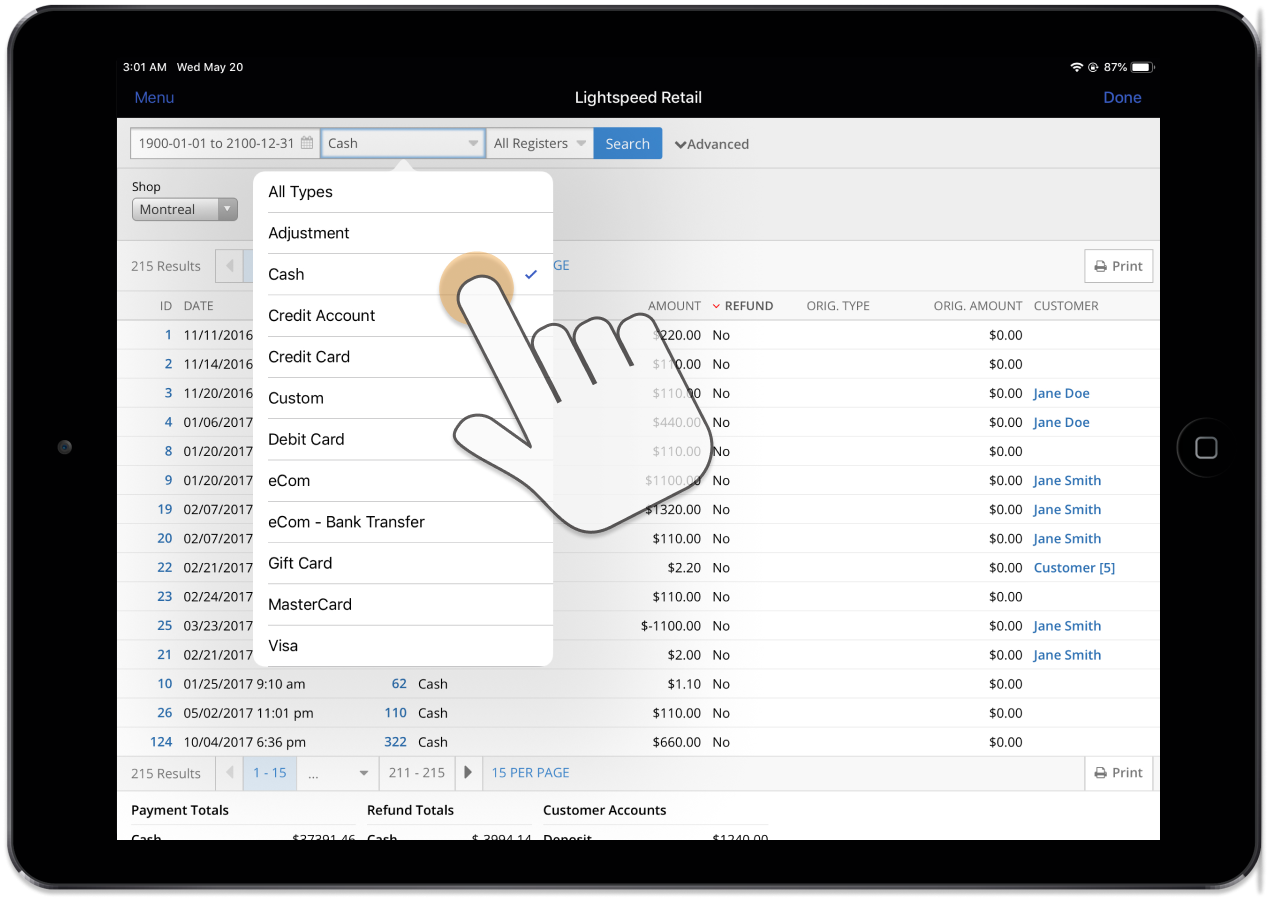Click the date range field 1900-01-01 to 2100-12-31
This screenshot has width=1270, height=905.
pos(225,143)
